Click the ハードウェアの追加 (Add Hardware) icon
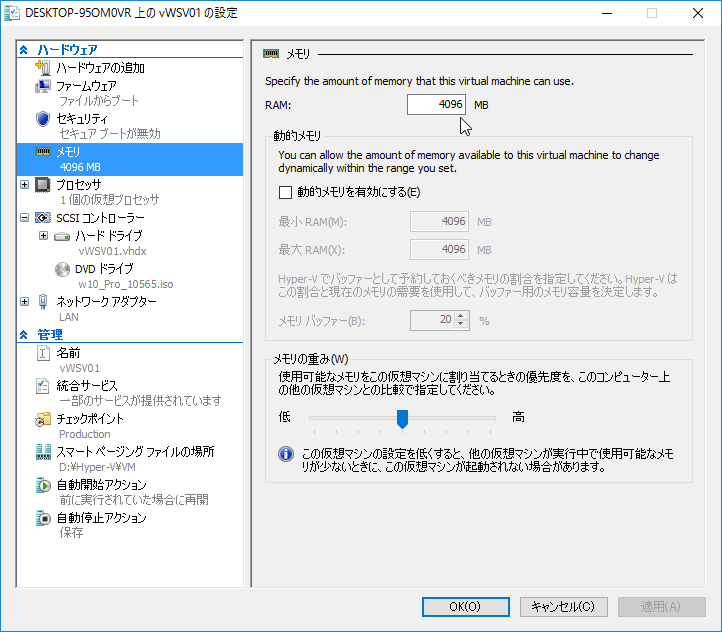 click(x=43, y=68)
